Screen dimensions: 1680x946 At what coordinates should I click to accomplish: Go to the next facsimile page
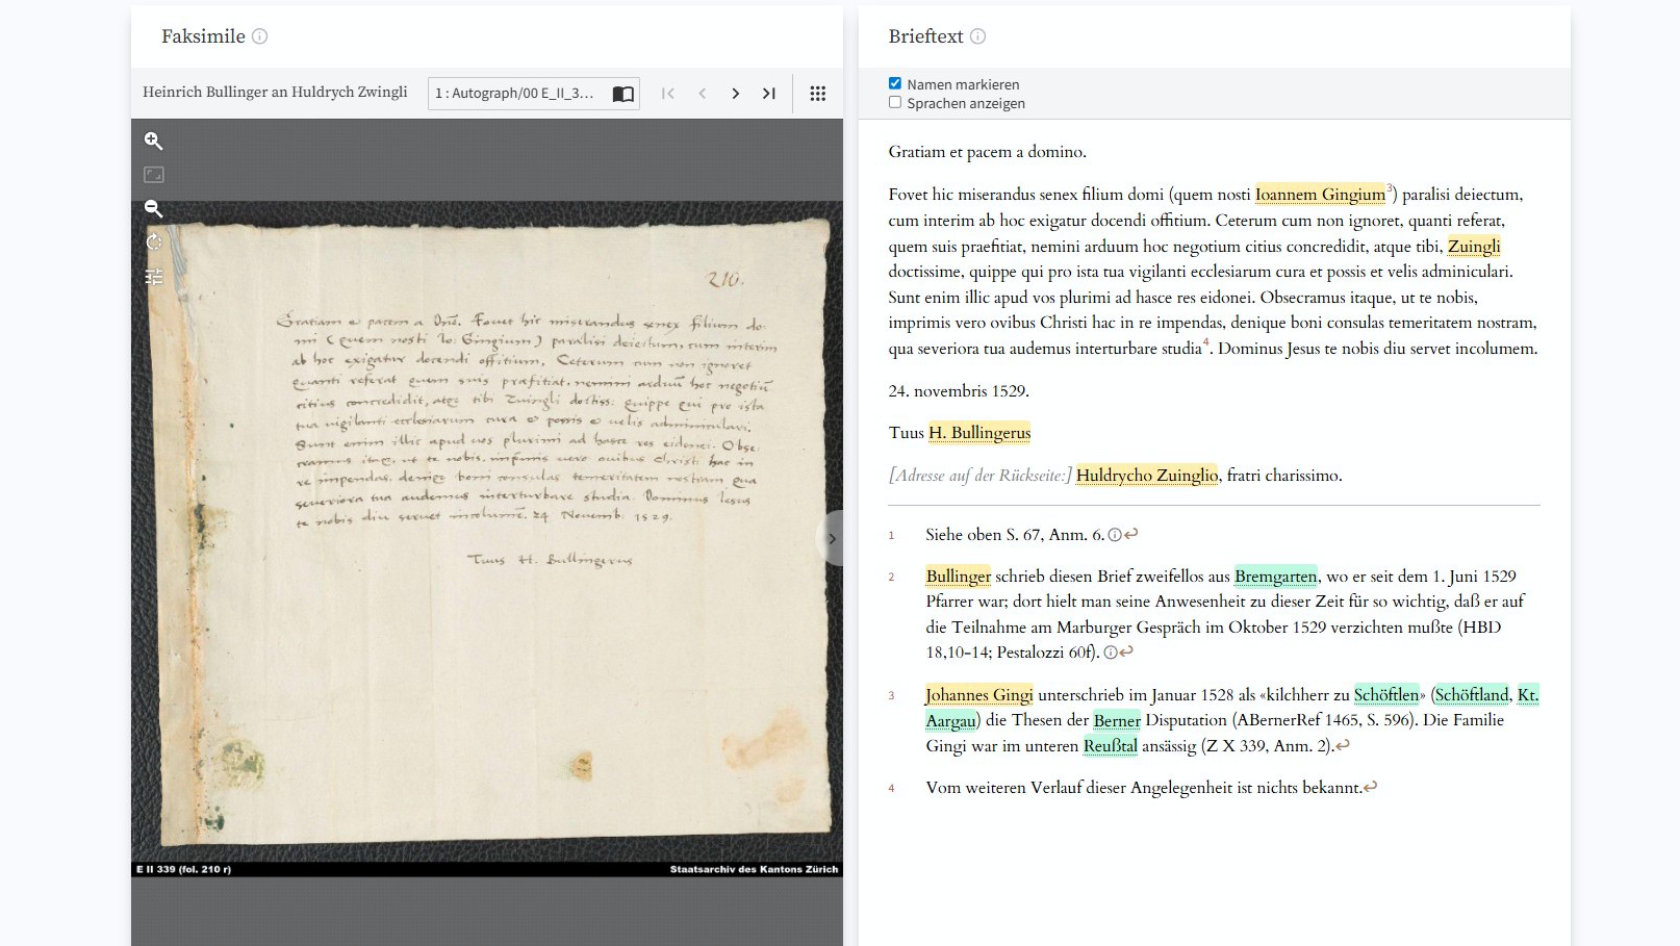point(735,93)
